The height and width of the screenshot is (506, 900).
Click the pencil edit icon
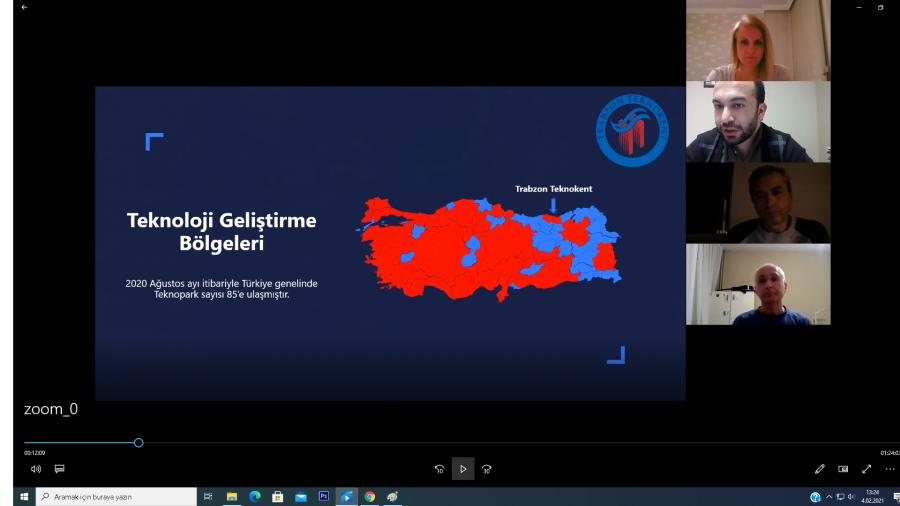click(820, 468)
